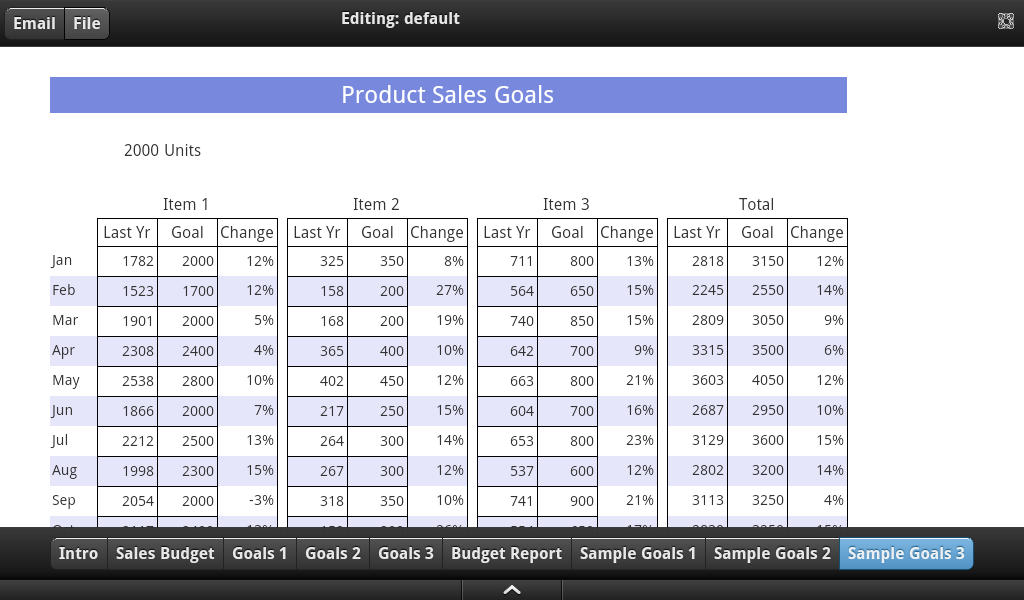Switch to the Goals 2 sheet
Screen dimensions: 1024x600
[x=332, y=553]
